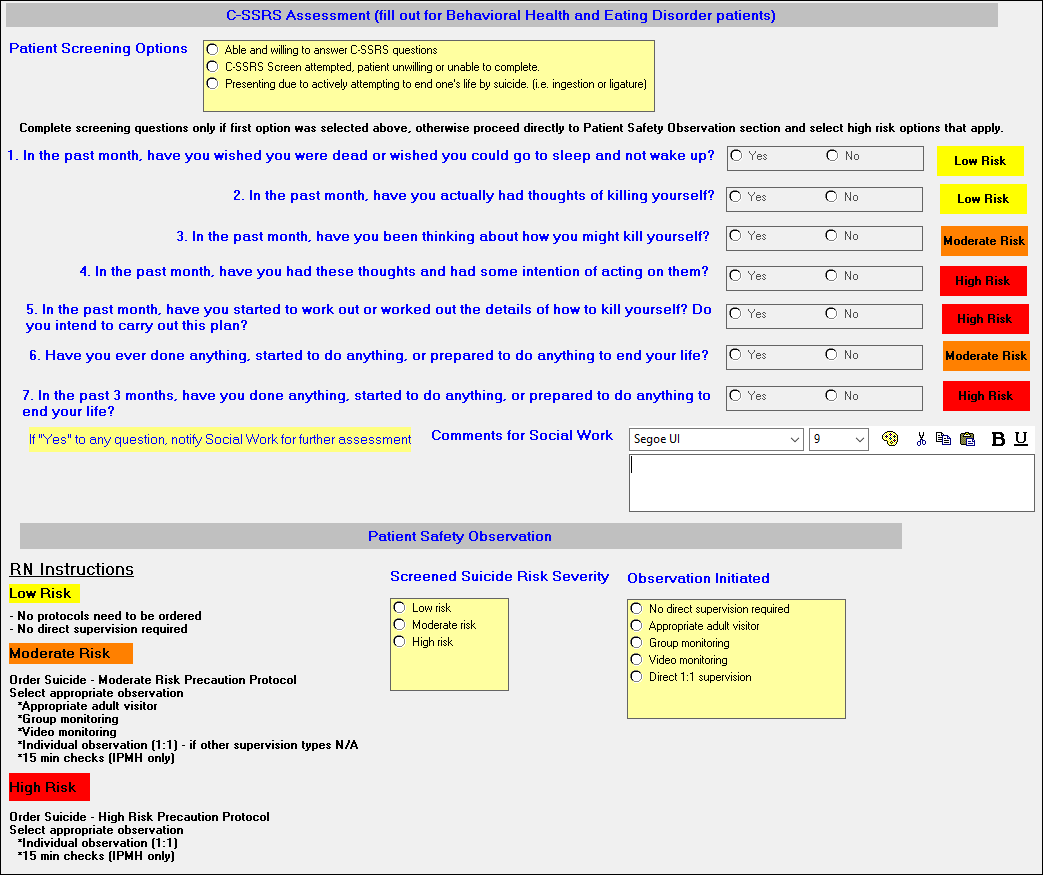
Task: Click the Low Risk label beside question 1
Action: click(980, 161)
